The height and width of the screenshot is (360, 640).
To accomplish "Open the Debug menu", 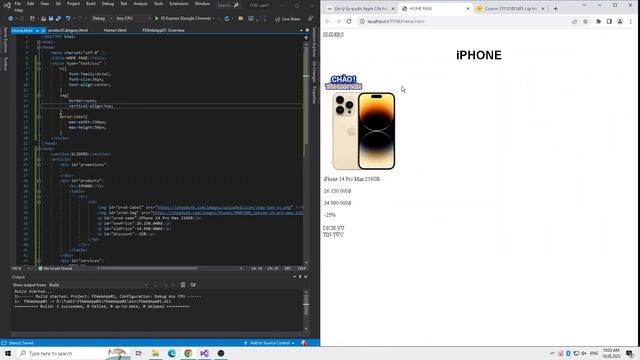I will pos(108,4).
